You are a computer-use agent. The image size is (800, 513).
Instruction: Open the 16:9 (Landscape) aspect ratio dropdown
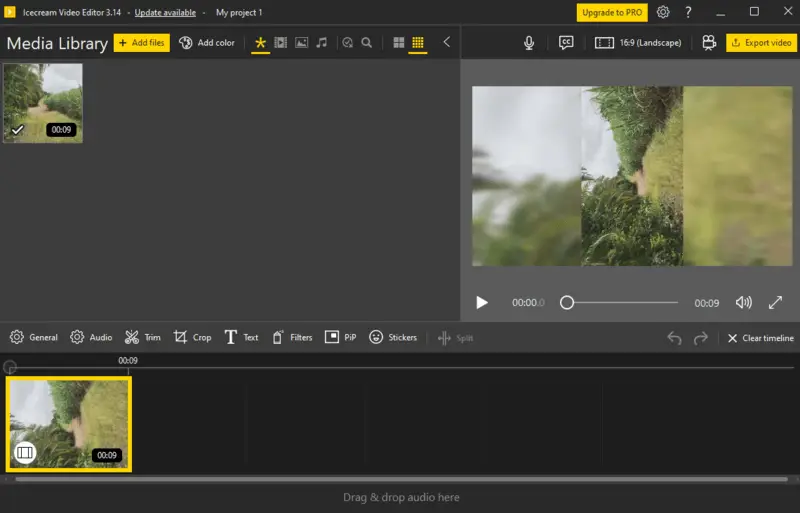pos(638,43)
